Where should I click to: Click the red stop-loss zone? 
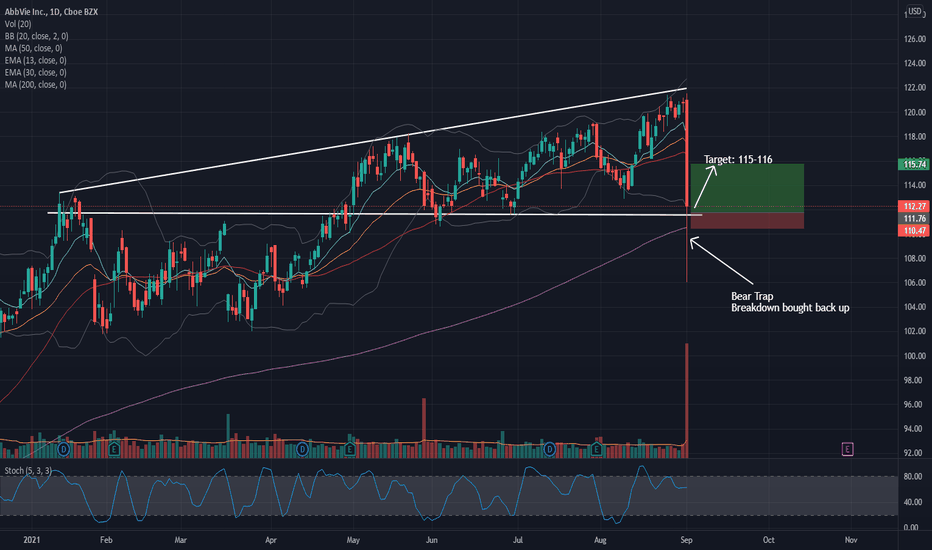pyautogui.click(x=747, y=221)
